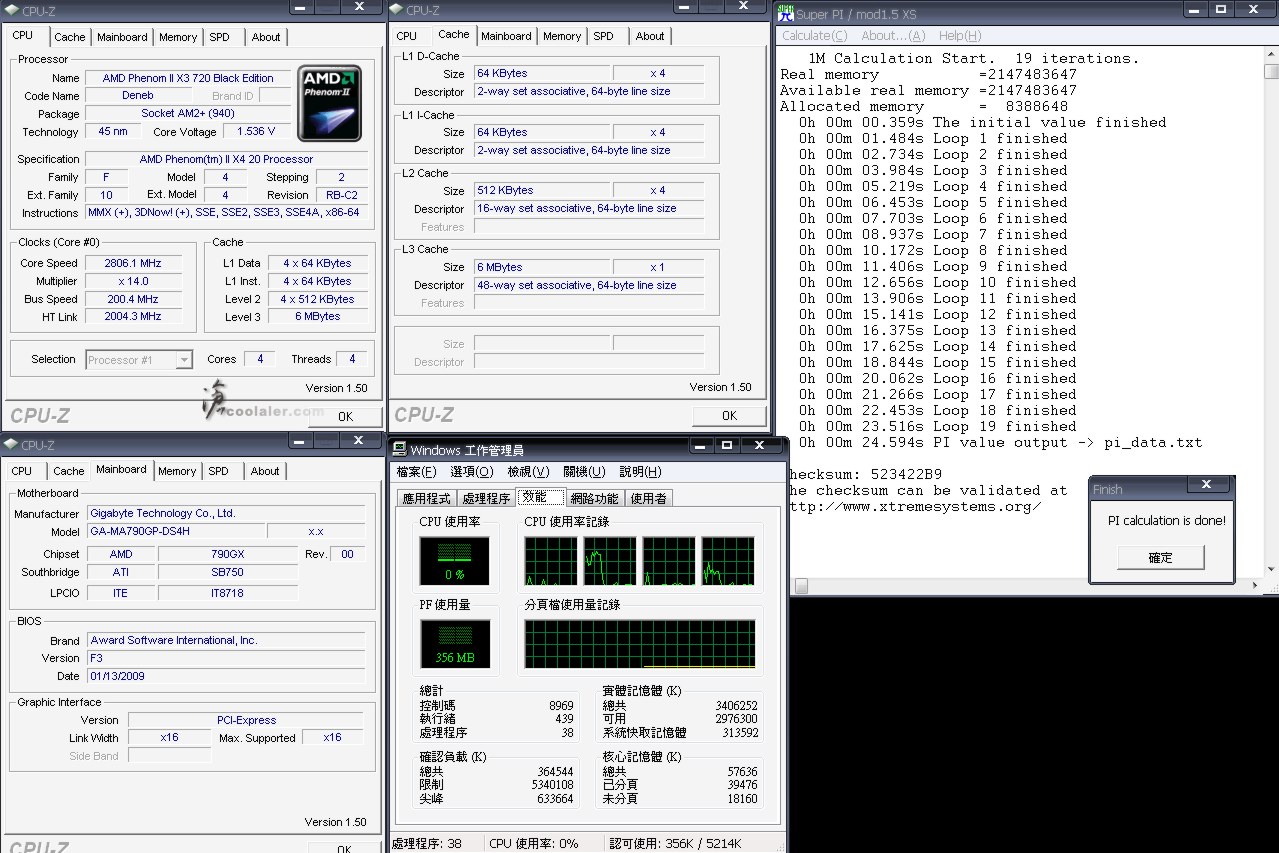Confirm the Finish dialog with 確定 button

(1161, 557)
